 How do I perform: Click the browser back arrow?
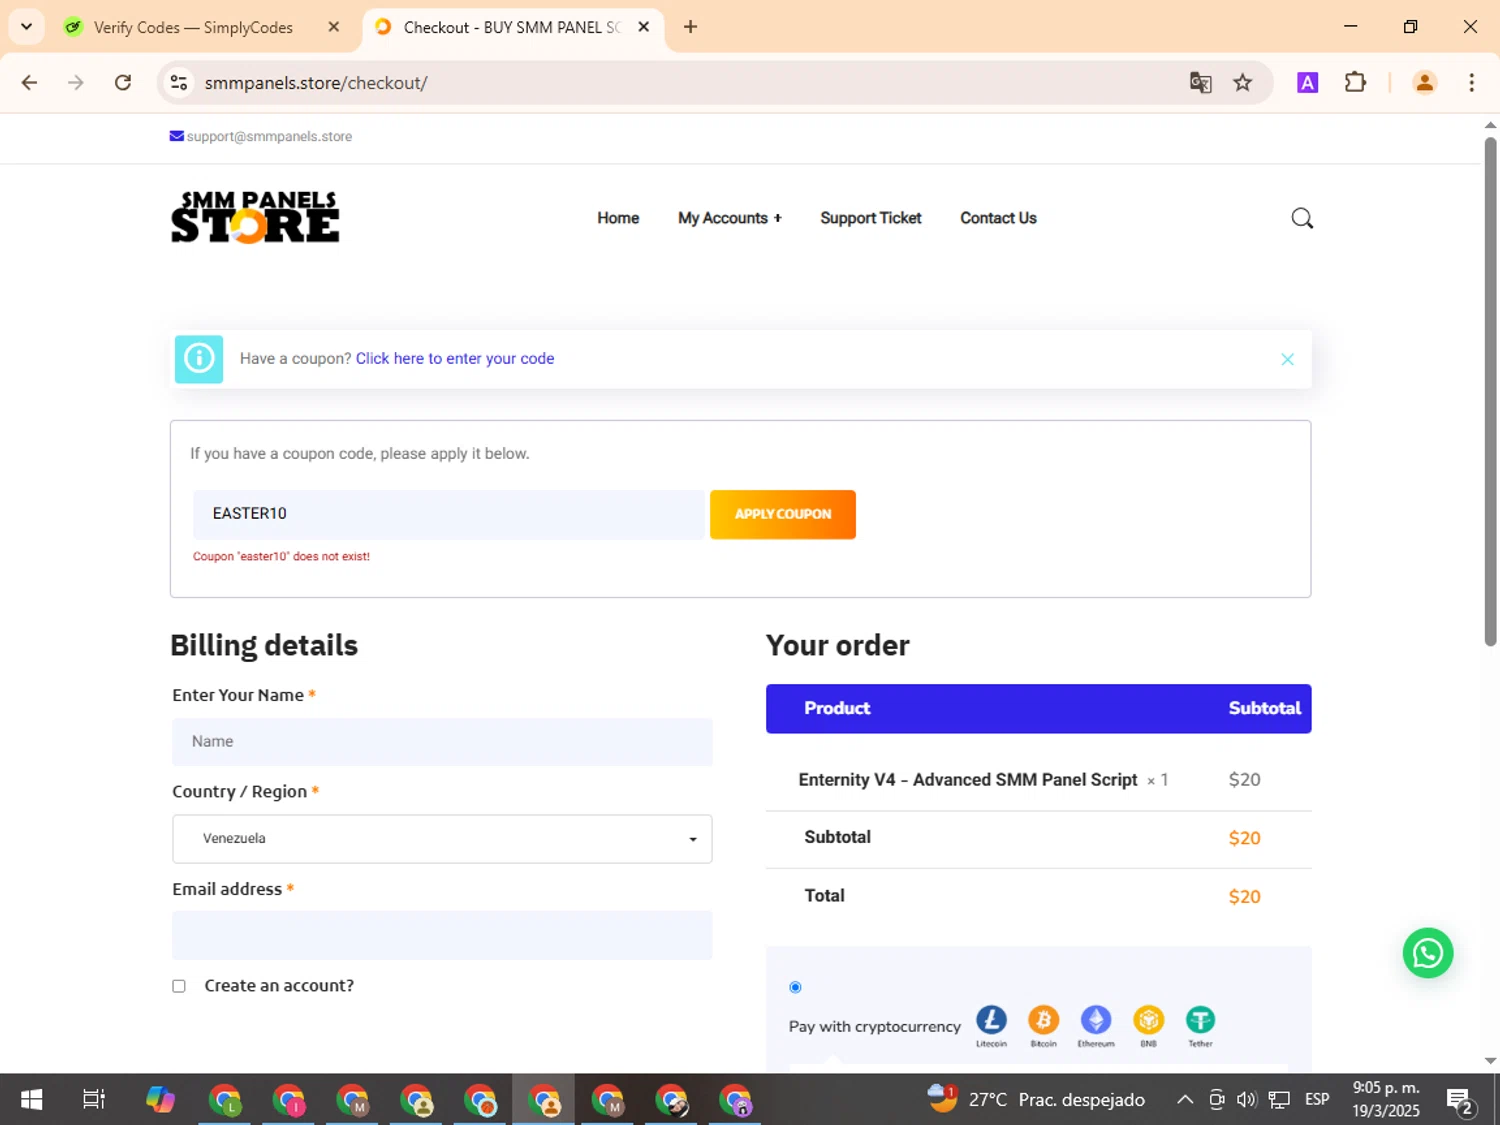point(29,83)
